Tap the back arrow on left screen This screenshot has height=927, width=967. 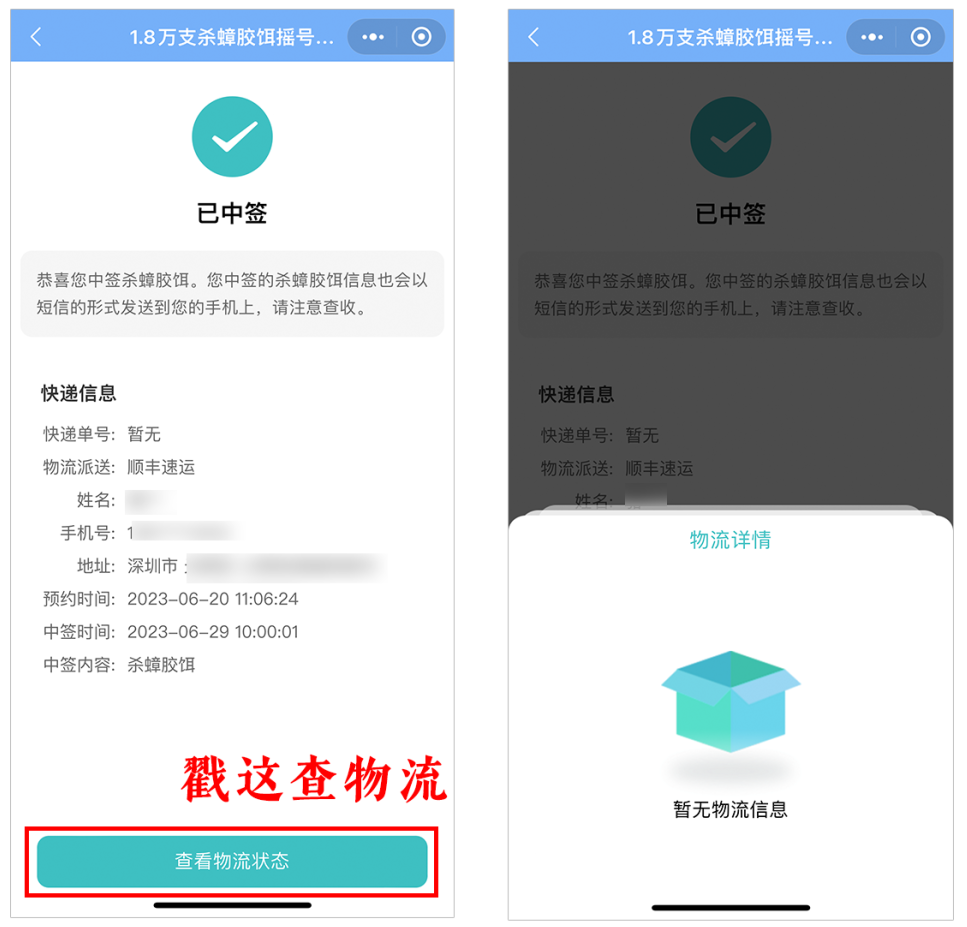click(x=36, y=37)
